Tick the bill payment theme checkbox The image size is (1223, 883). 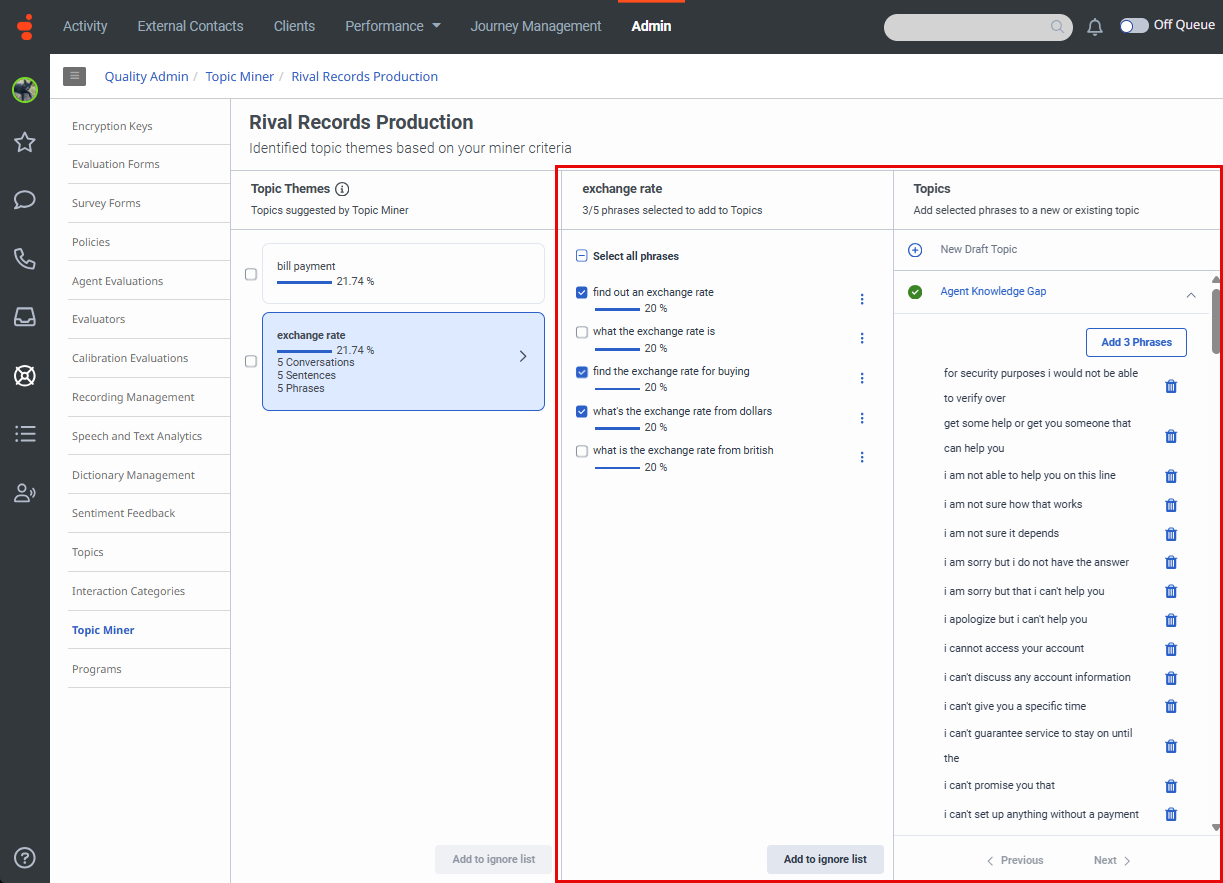[251, 274]
